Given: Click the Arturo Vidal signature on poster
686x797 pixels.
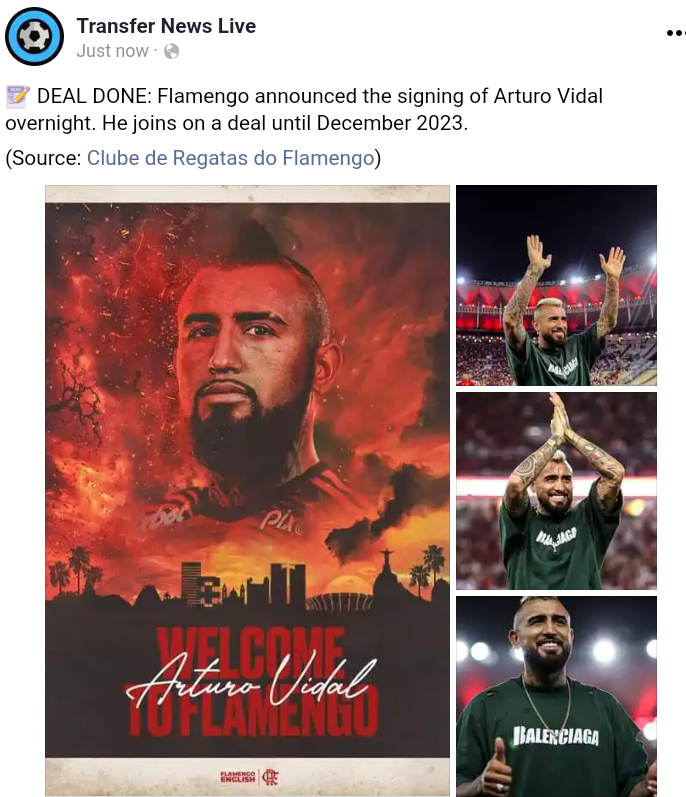Looking at the screenshot, I should click(252, 679).
